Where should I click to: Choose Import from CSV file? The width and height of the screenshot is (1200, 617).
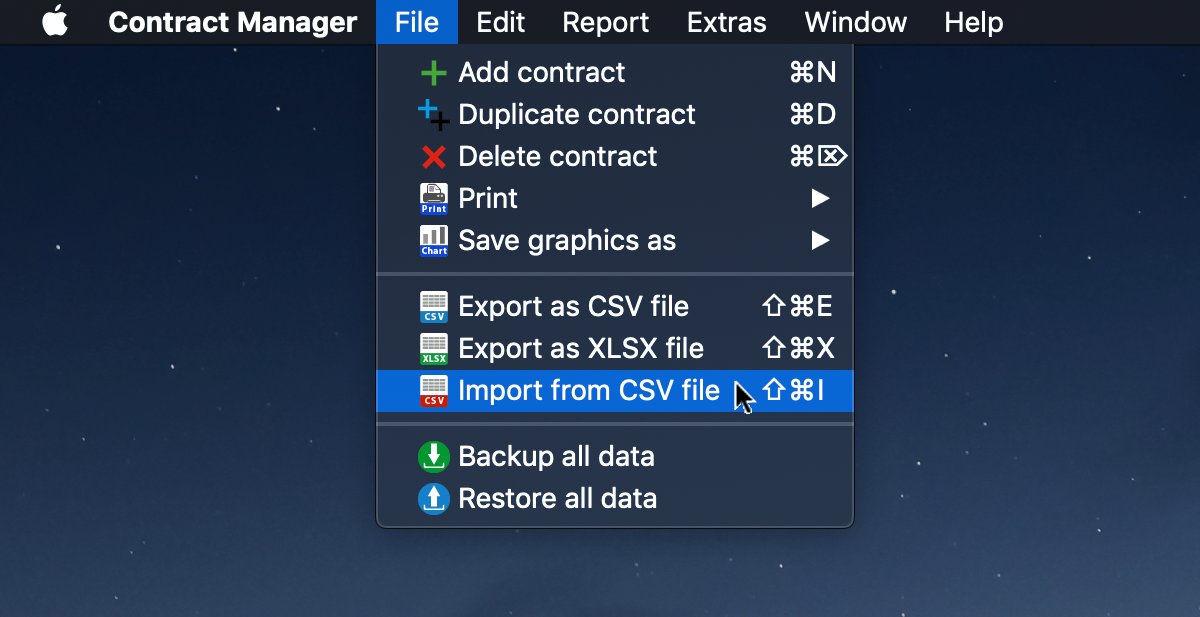614,391
